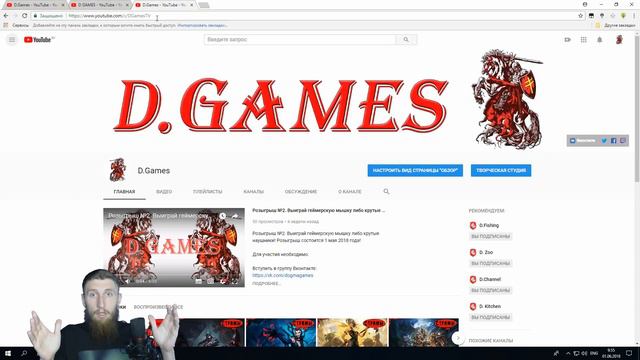640x360 pixels.
Task: Click the green shield extension icon
Action: [x=623, y=16]
